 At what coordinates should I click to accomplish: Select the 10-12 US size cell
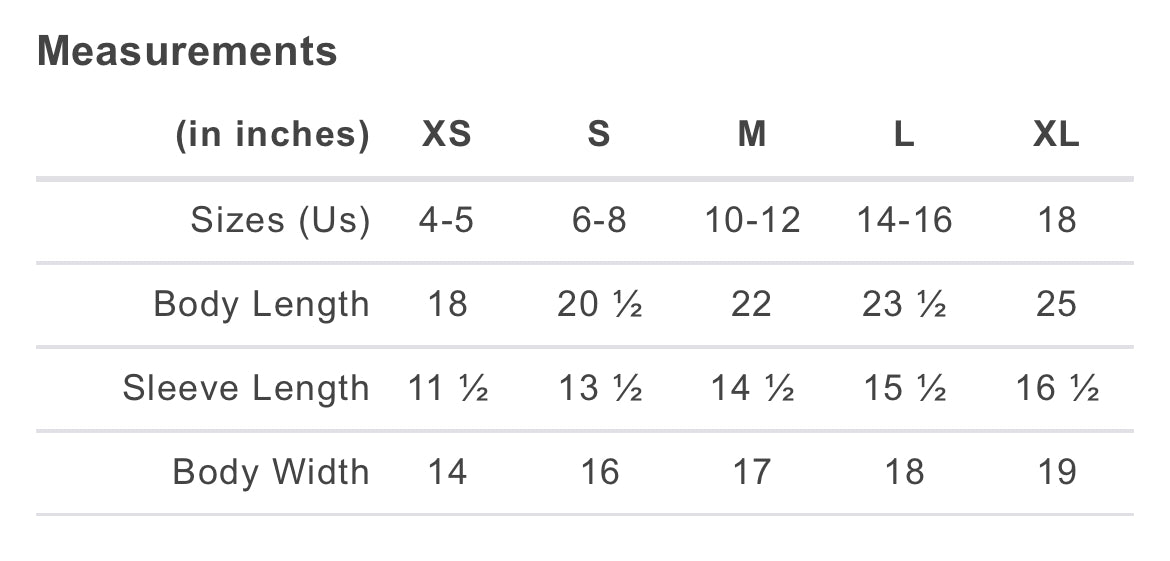(752, 220)
